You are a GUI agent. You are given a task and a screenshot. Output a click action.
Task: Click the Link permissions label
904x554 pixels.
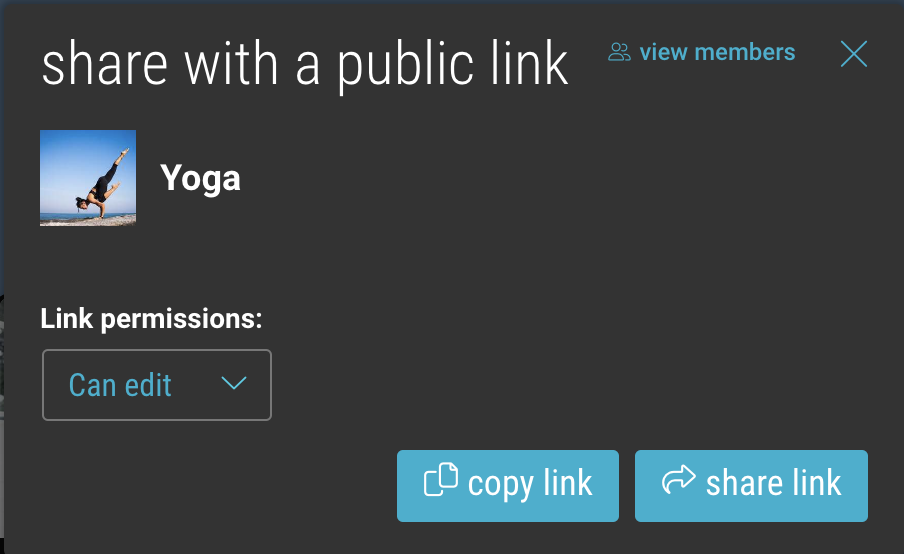tap(151, 318)
